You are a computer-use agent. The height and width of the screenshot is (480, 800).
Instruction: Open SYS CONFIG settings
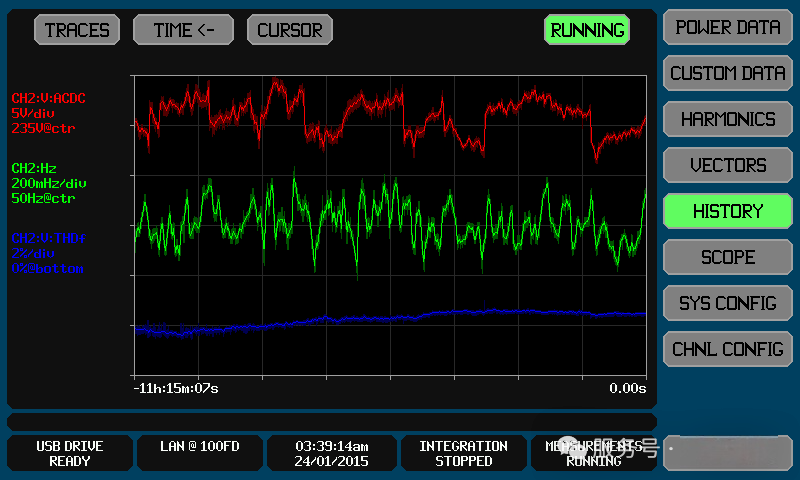click(x=727, y=303)
